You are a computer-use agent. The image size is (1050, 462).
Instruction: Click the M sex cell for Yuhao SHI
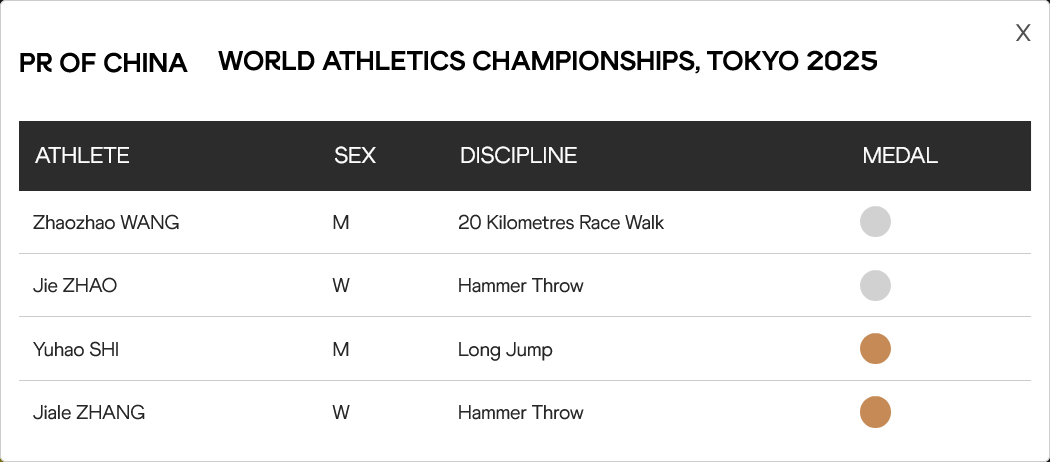[x=341, y=350]
